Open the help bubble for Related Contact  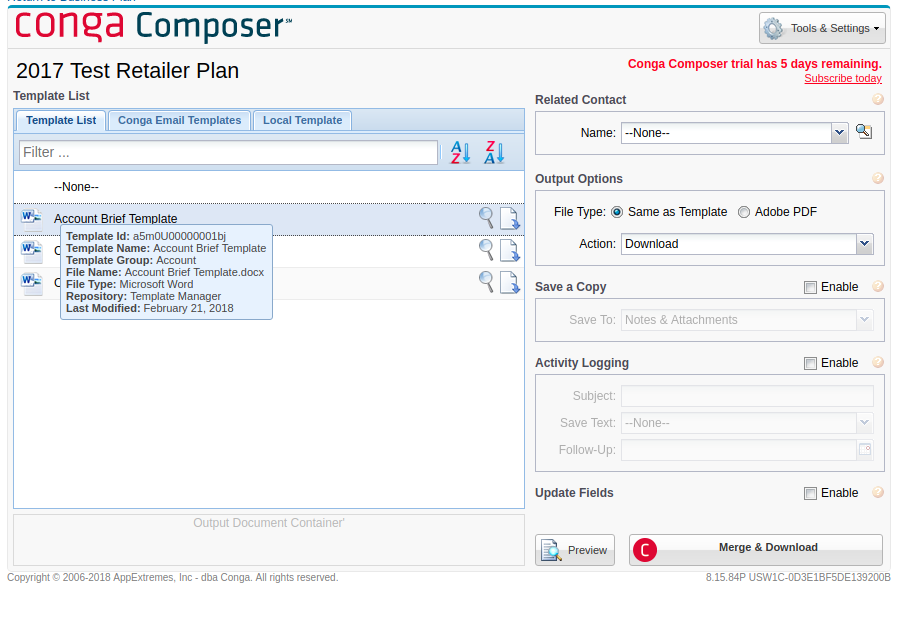878,99
